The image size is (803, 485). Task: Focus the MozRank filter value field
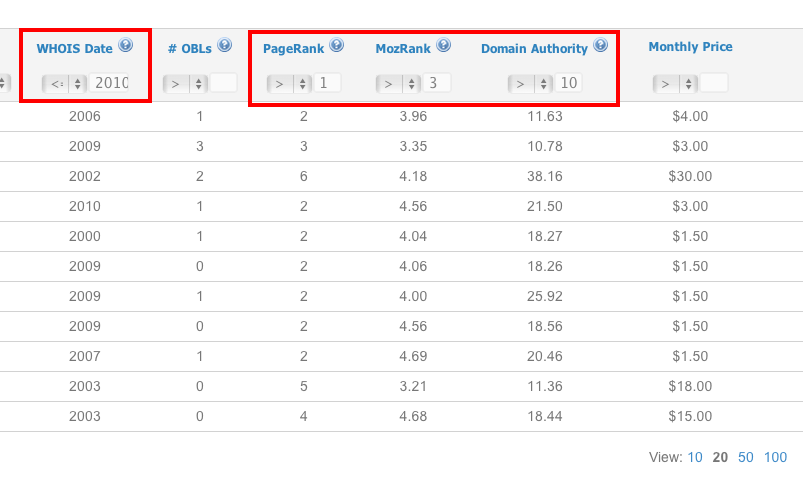[x=437, y=84]
